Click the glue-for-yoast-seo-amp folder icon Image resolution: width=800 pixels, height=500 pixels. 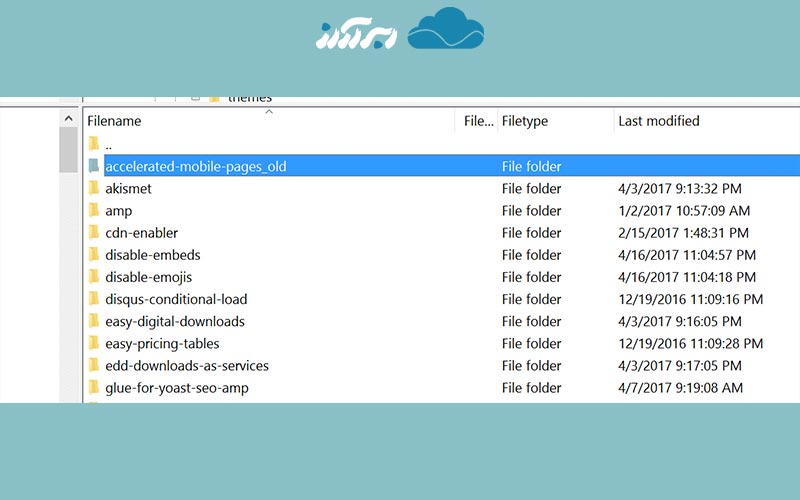[94, 387]
